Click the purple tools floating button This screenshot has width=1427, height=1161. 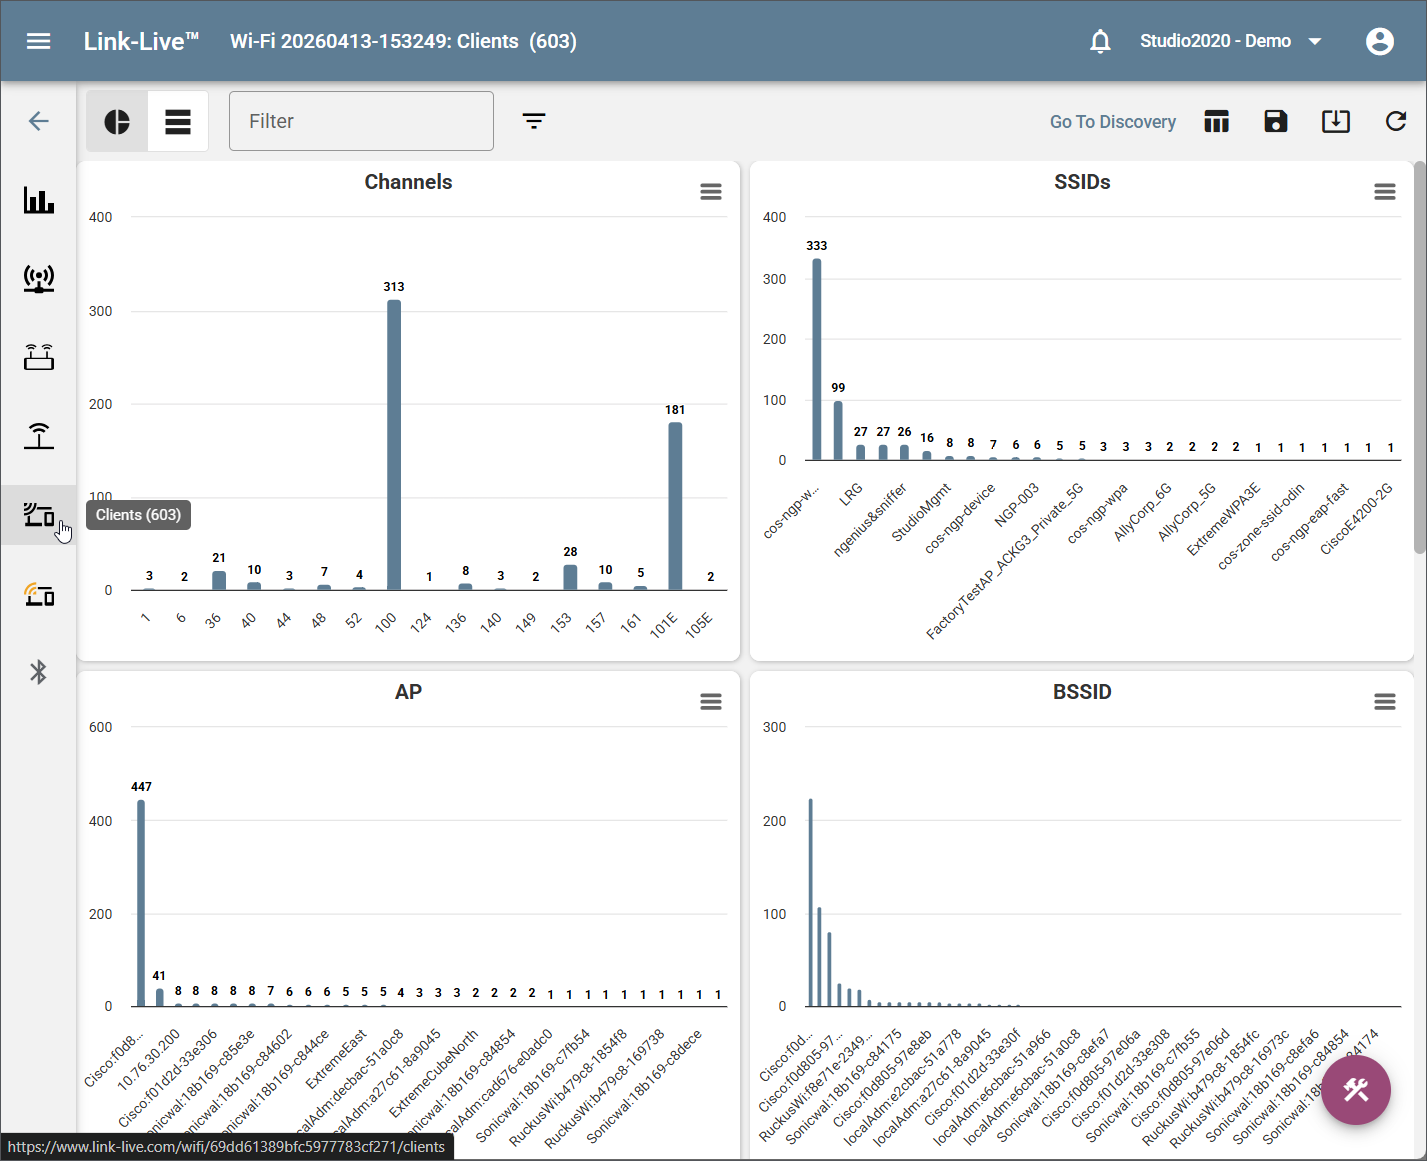pyautogui.click(x=1356, y=1090)
